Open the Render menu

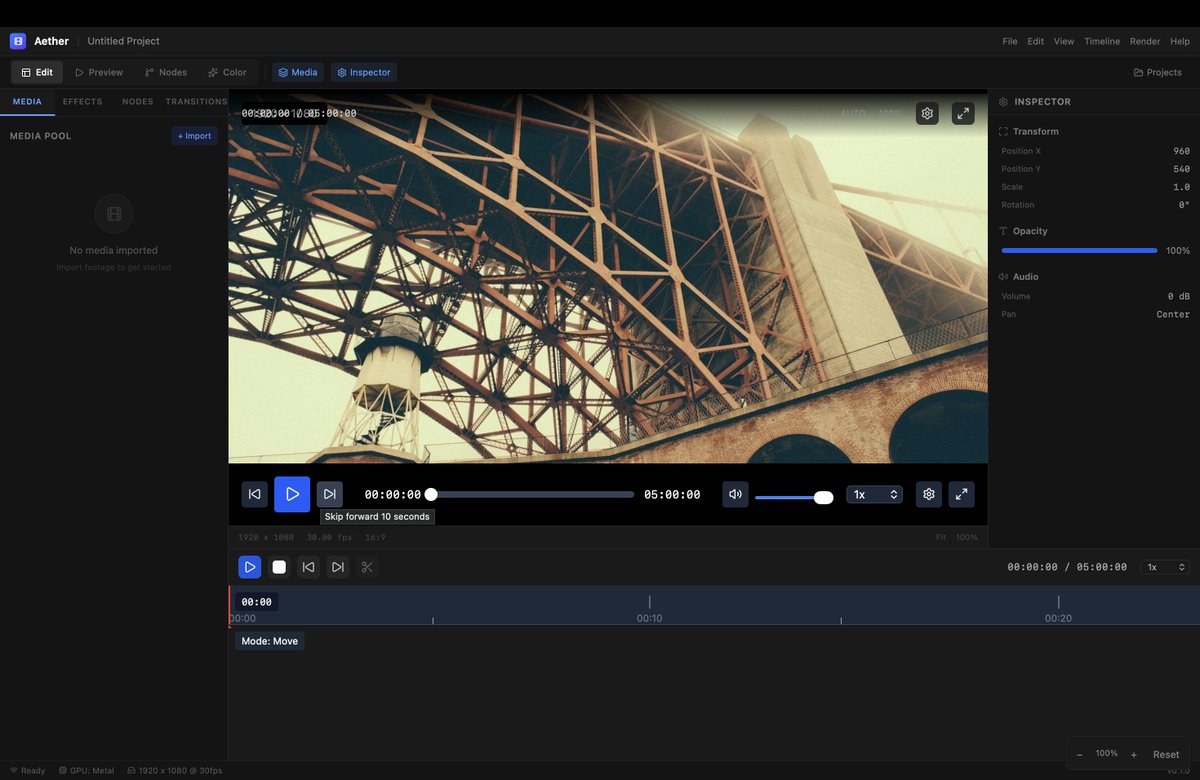[x=1145, y=41]
